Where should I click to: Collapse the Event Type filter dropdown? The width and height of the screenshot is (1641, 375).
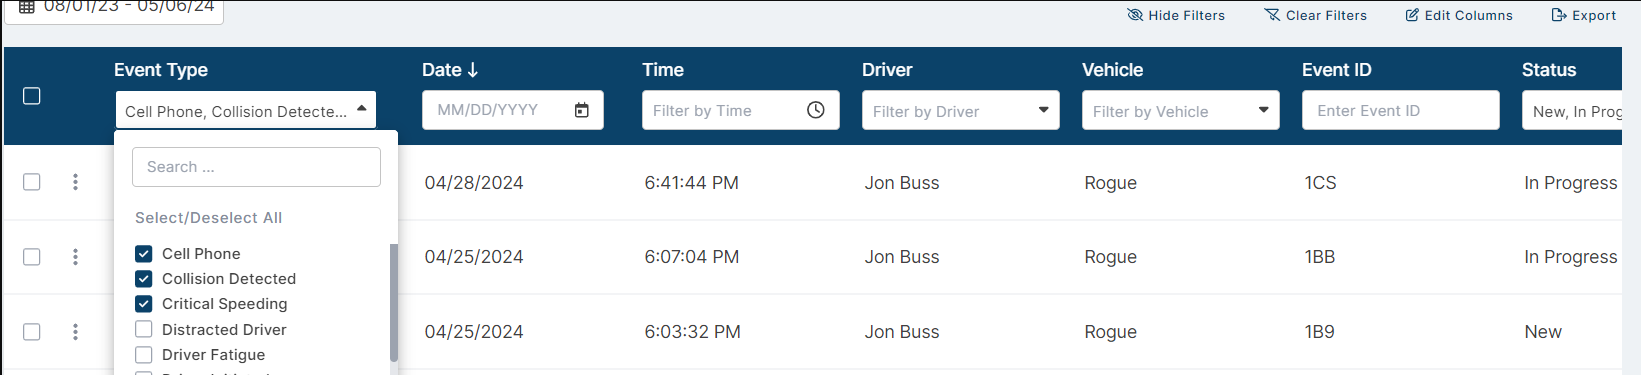[362, 109]
